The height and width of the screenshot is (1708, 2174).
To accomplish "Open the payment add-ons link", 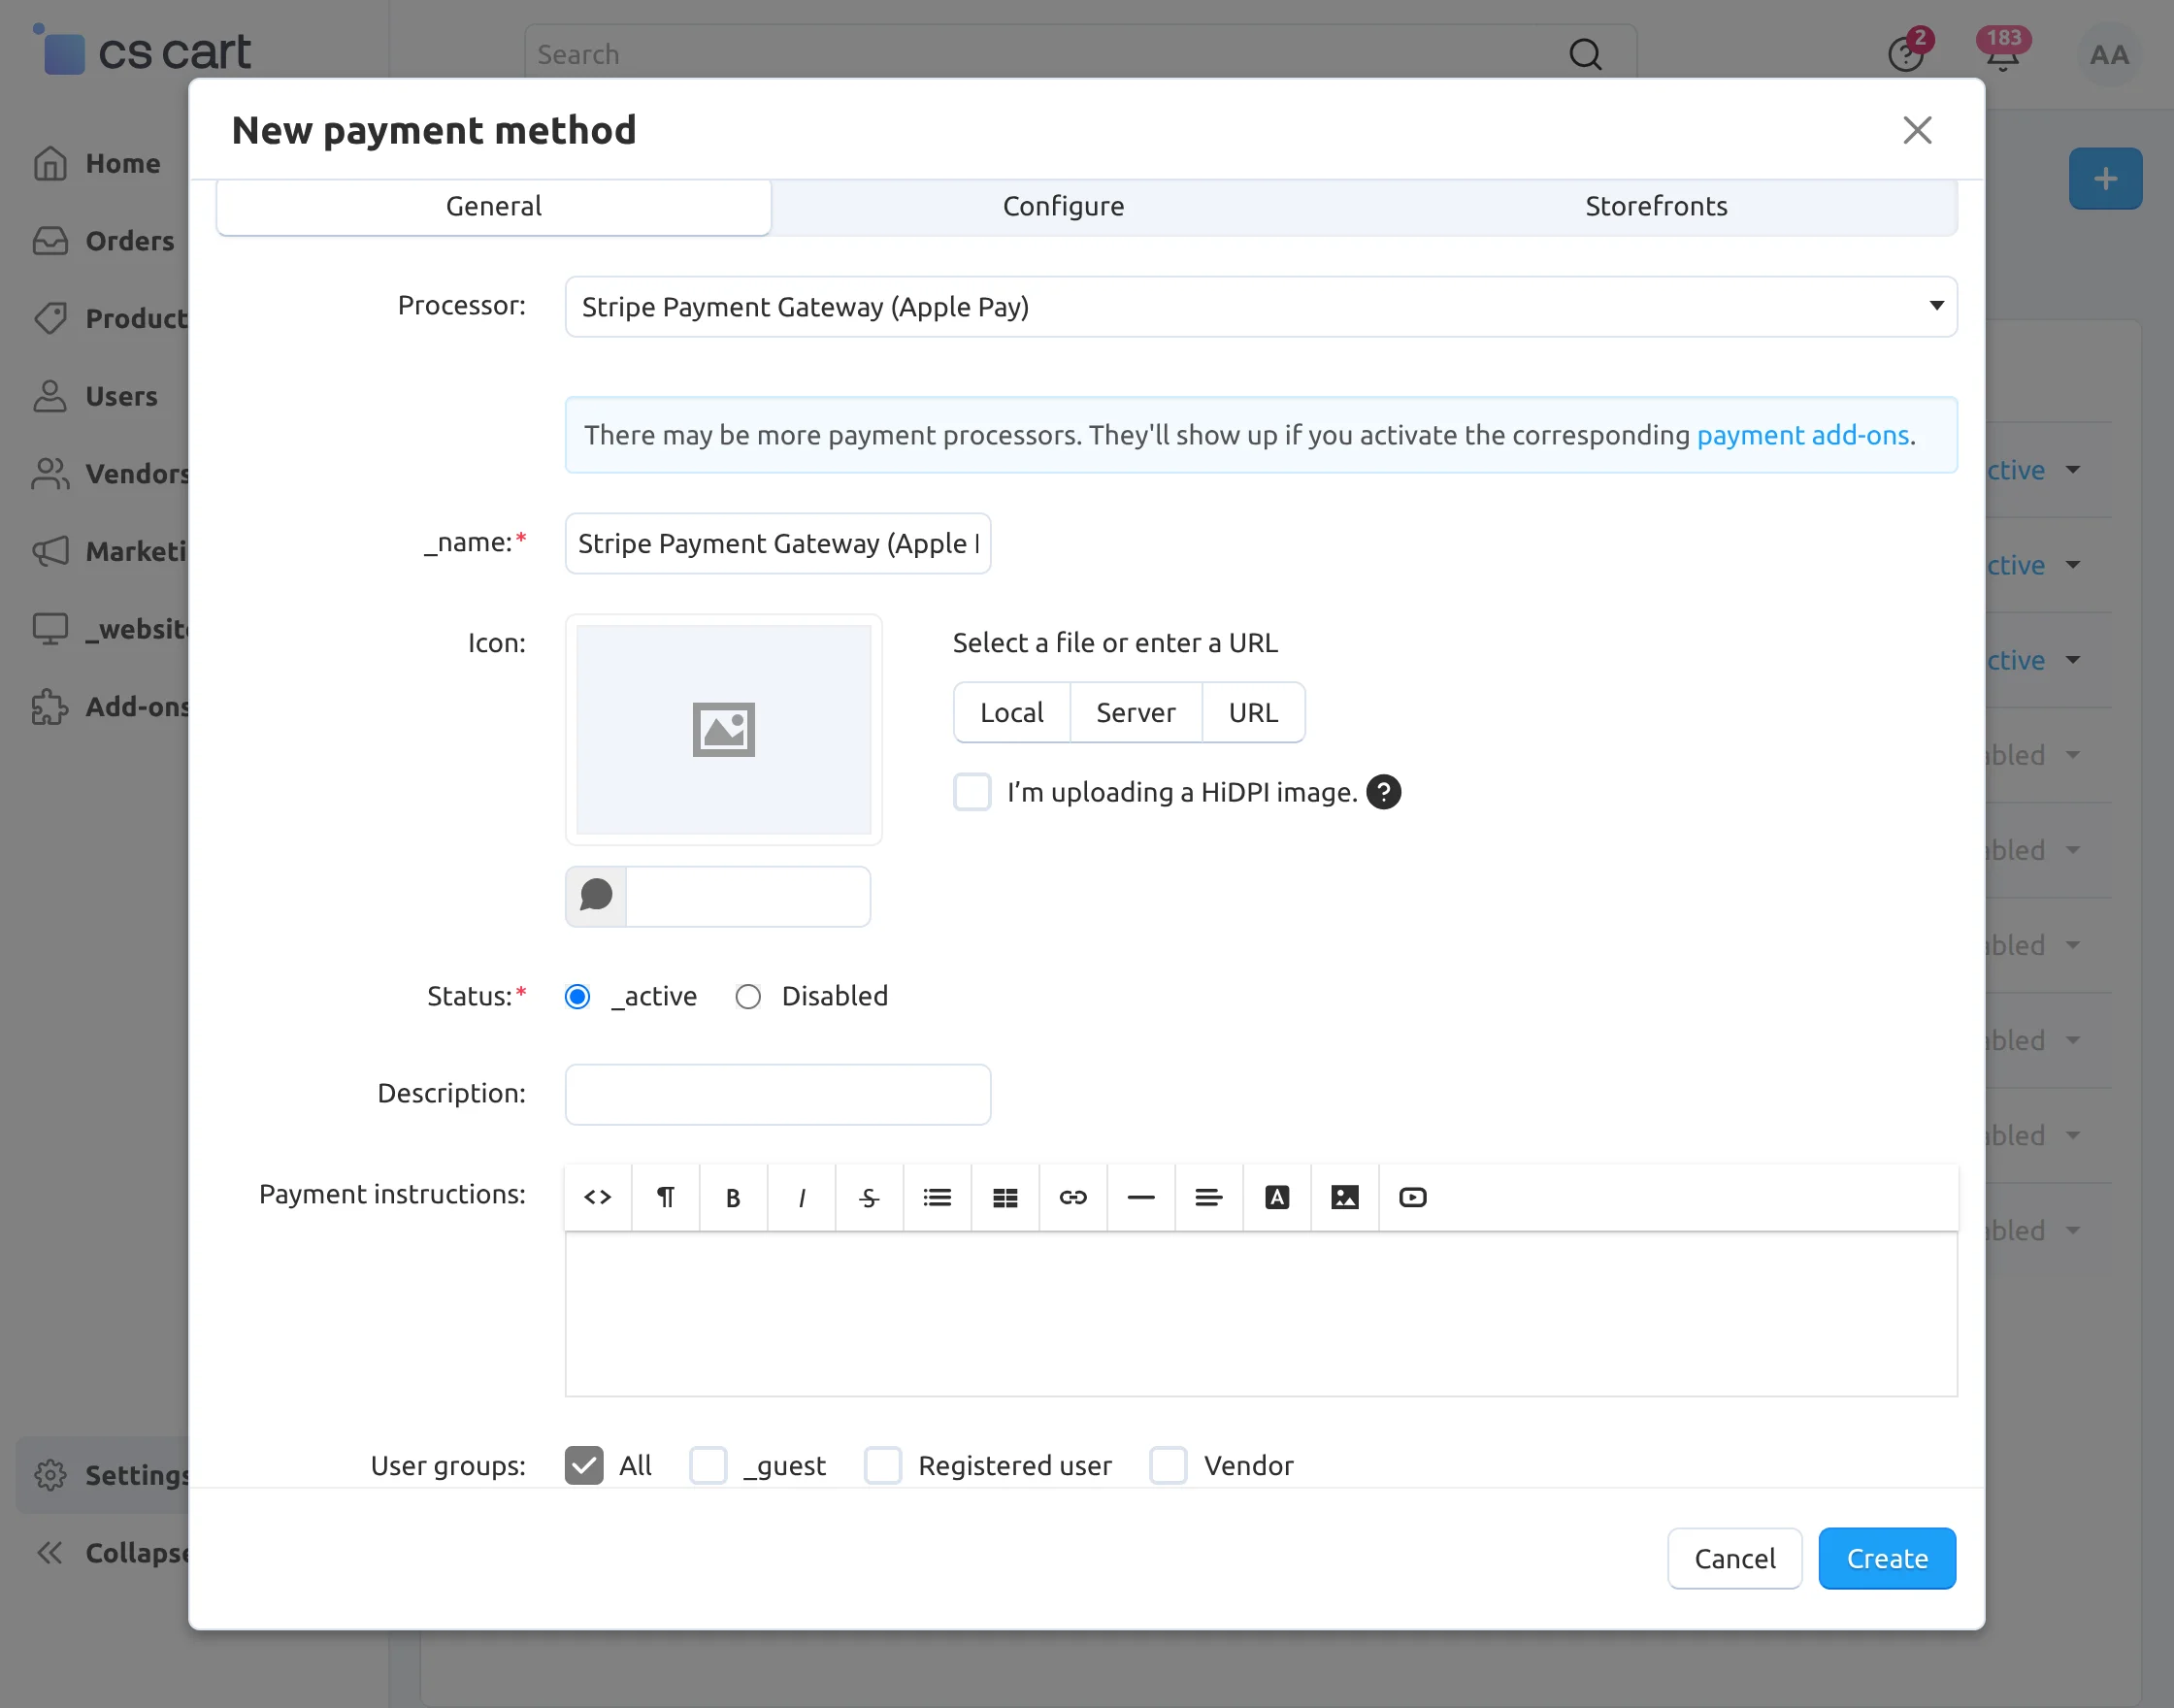I will coord(1803,435).
